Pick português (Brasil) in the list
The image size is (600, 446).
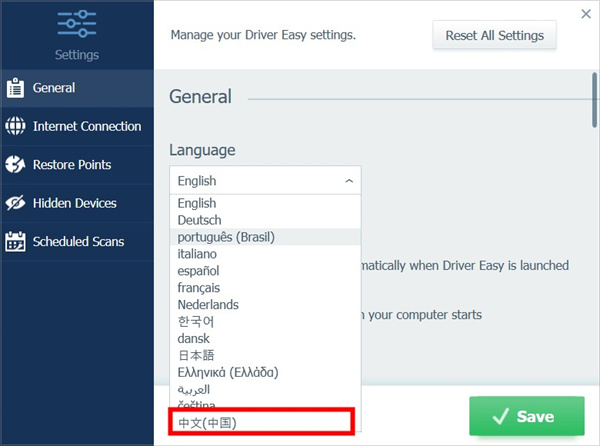(225, 237)
